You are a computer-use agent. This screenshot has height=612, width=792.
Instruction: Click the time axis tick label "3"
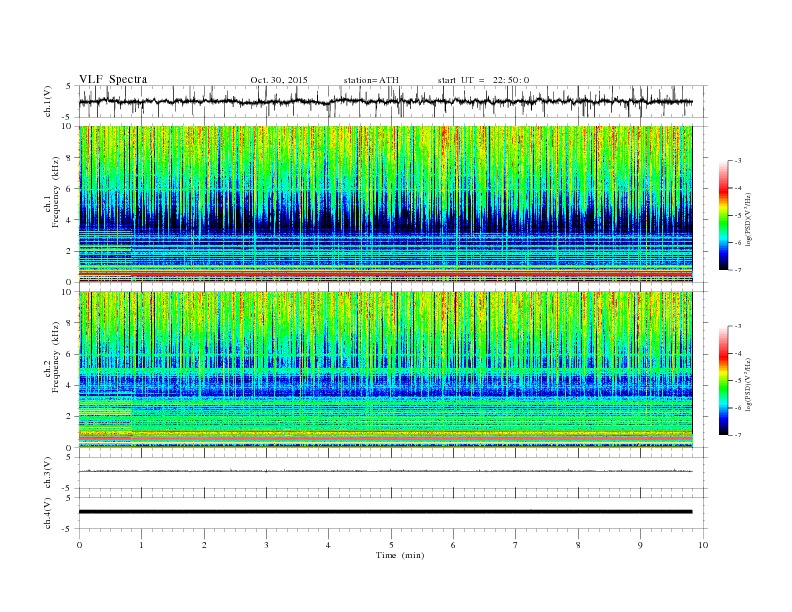[266, 545]
